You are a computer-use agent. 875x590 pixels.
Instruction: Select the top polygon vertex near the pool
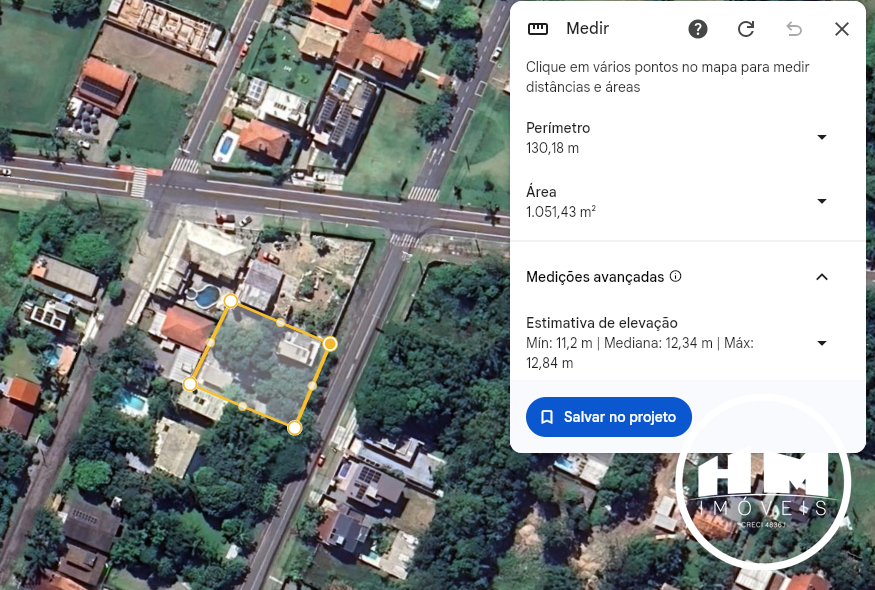(x=230, y=301)
